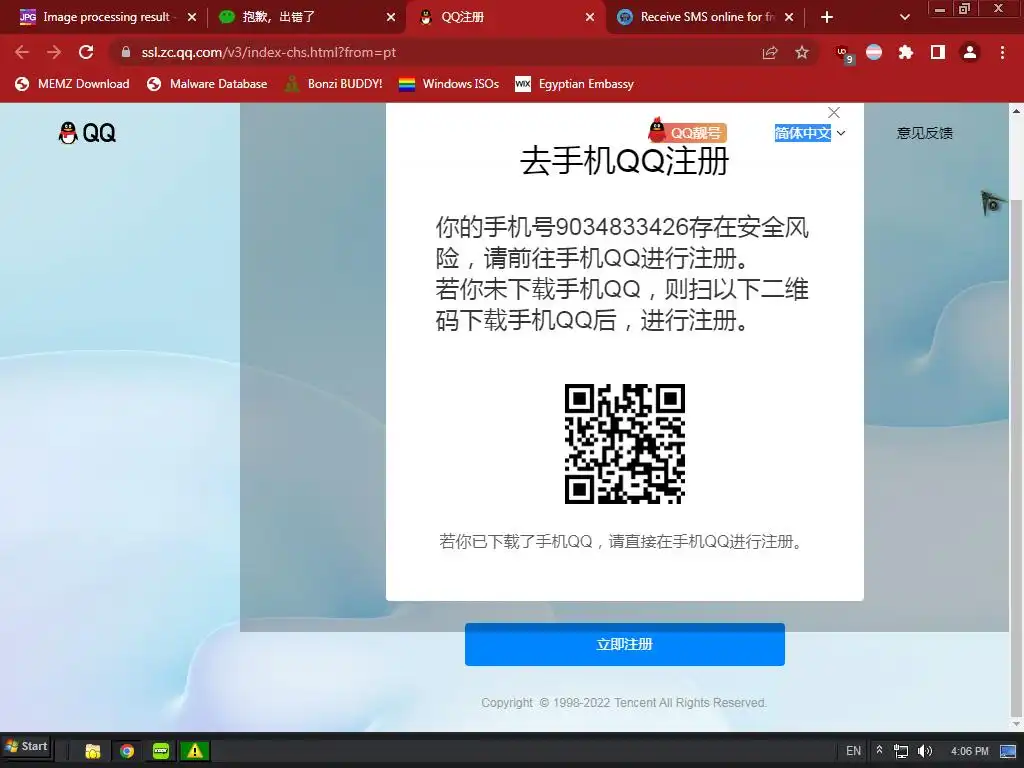Open the 意见反馈 feedback link
This screenshot has height=768, width=1024.
pos(925,133)
